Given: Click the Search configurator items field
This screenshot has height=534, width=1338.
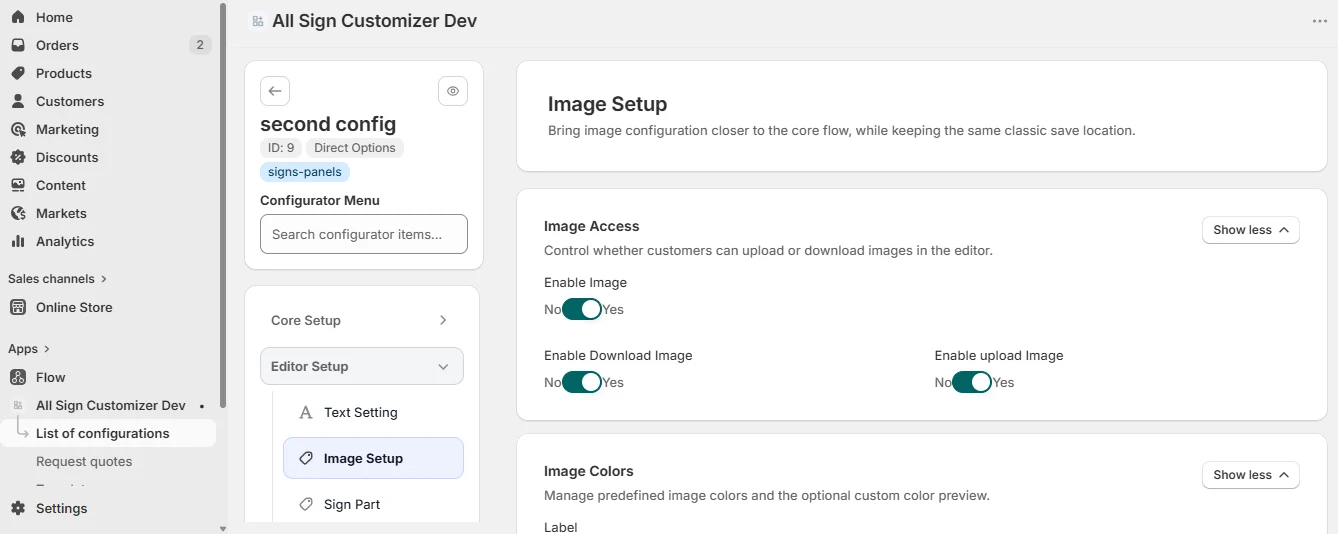Looking at the screenshot, I should coord(363,234).
